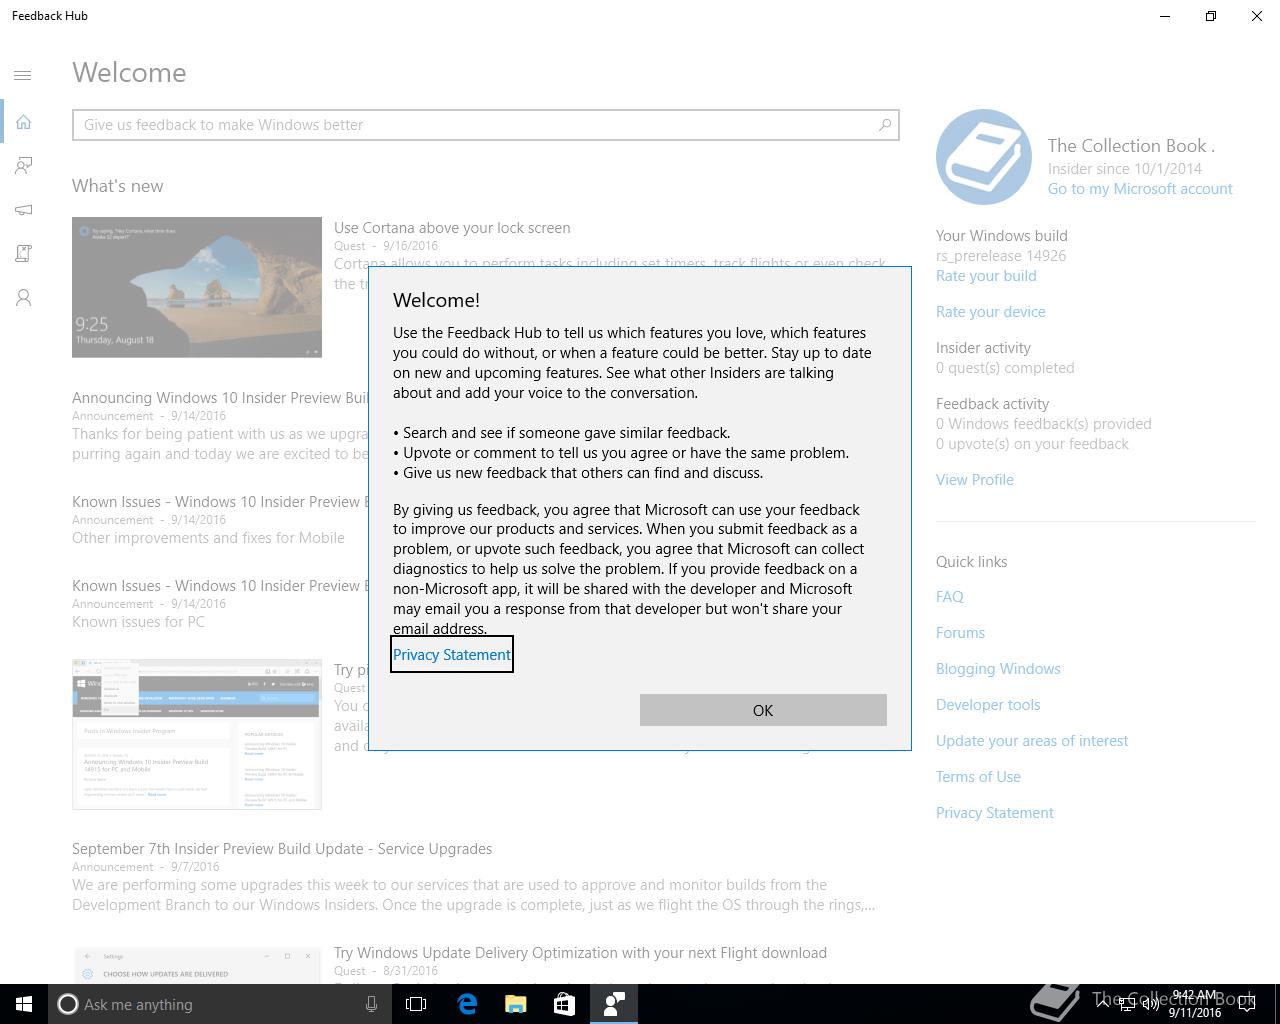
Task: Click Update your areas of interest
Action: 1032,741
